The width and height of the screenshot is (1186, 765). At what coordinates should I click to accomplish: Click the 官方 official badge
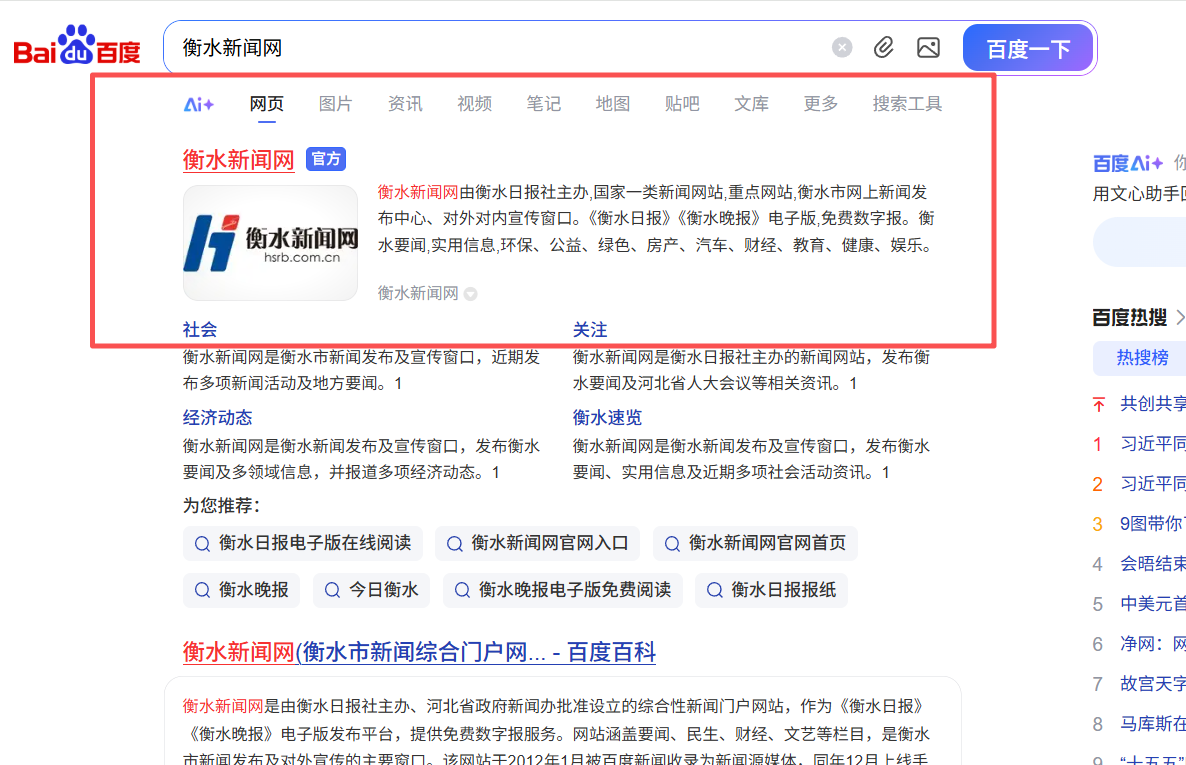point(325,159)
